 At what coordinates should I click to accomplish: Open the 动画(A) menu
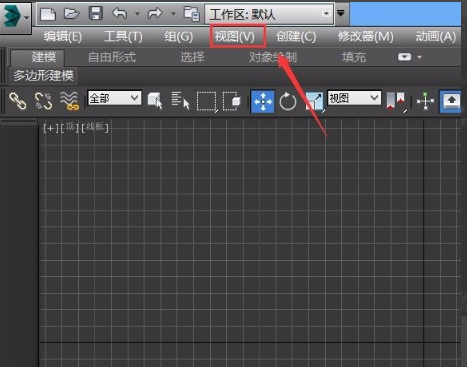[435, 36]
